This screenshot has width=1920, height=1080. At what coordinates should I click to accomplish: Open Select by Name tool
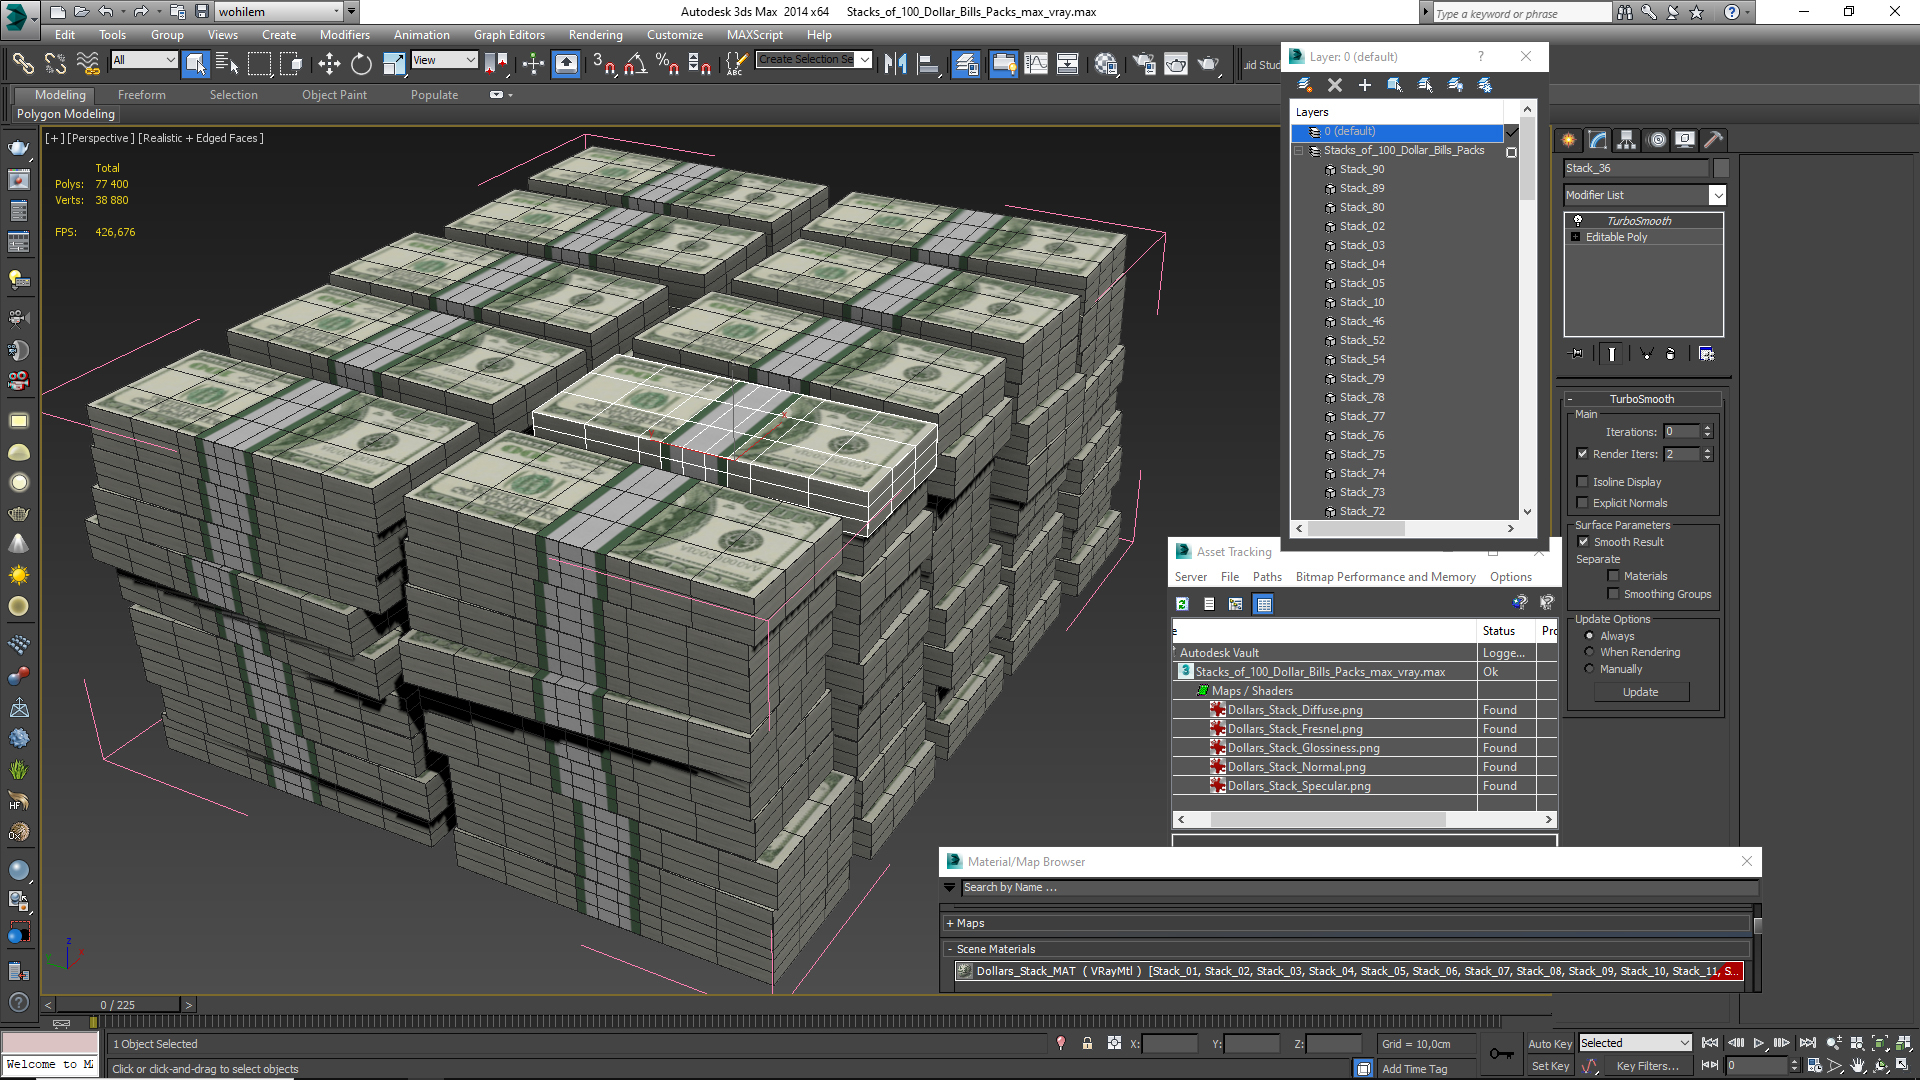point(227,64)
